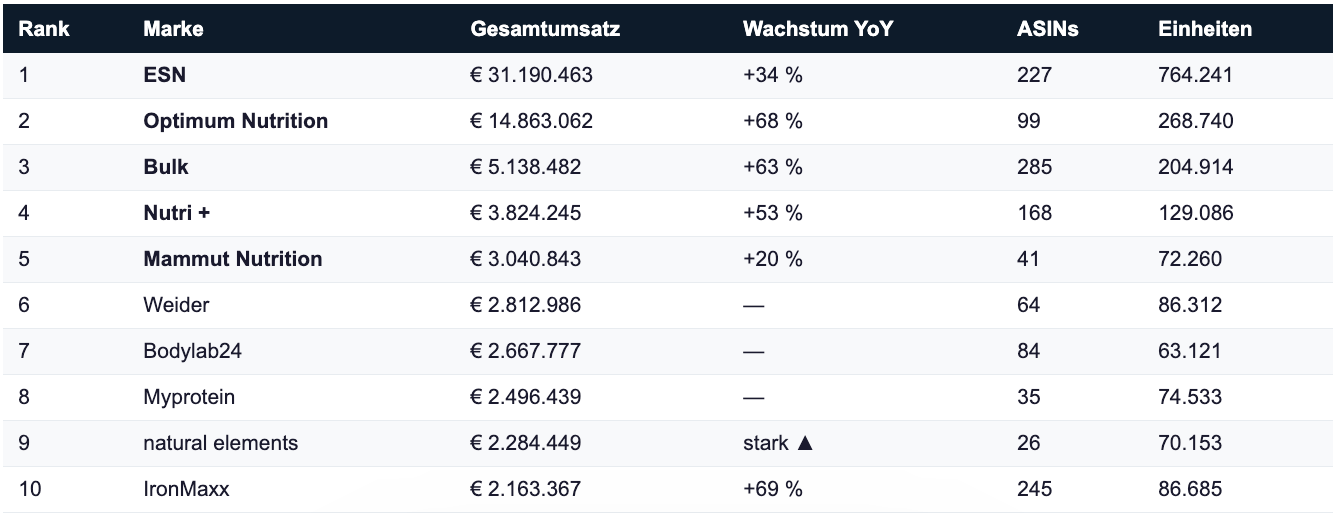
Task: Click the Rank column header
Action: [44, 29]
